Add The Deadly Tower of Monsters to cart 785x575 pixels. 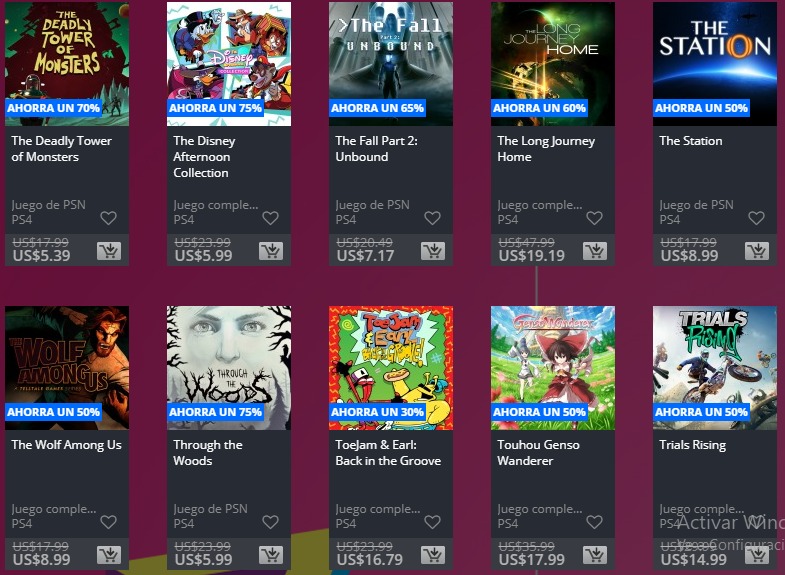click(x=109, y=251)
